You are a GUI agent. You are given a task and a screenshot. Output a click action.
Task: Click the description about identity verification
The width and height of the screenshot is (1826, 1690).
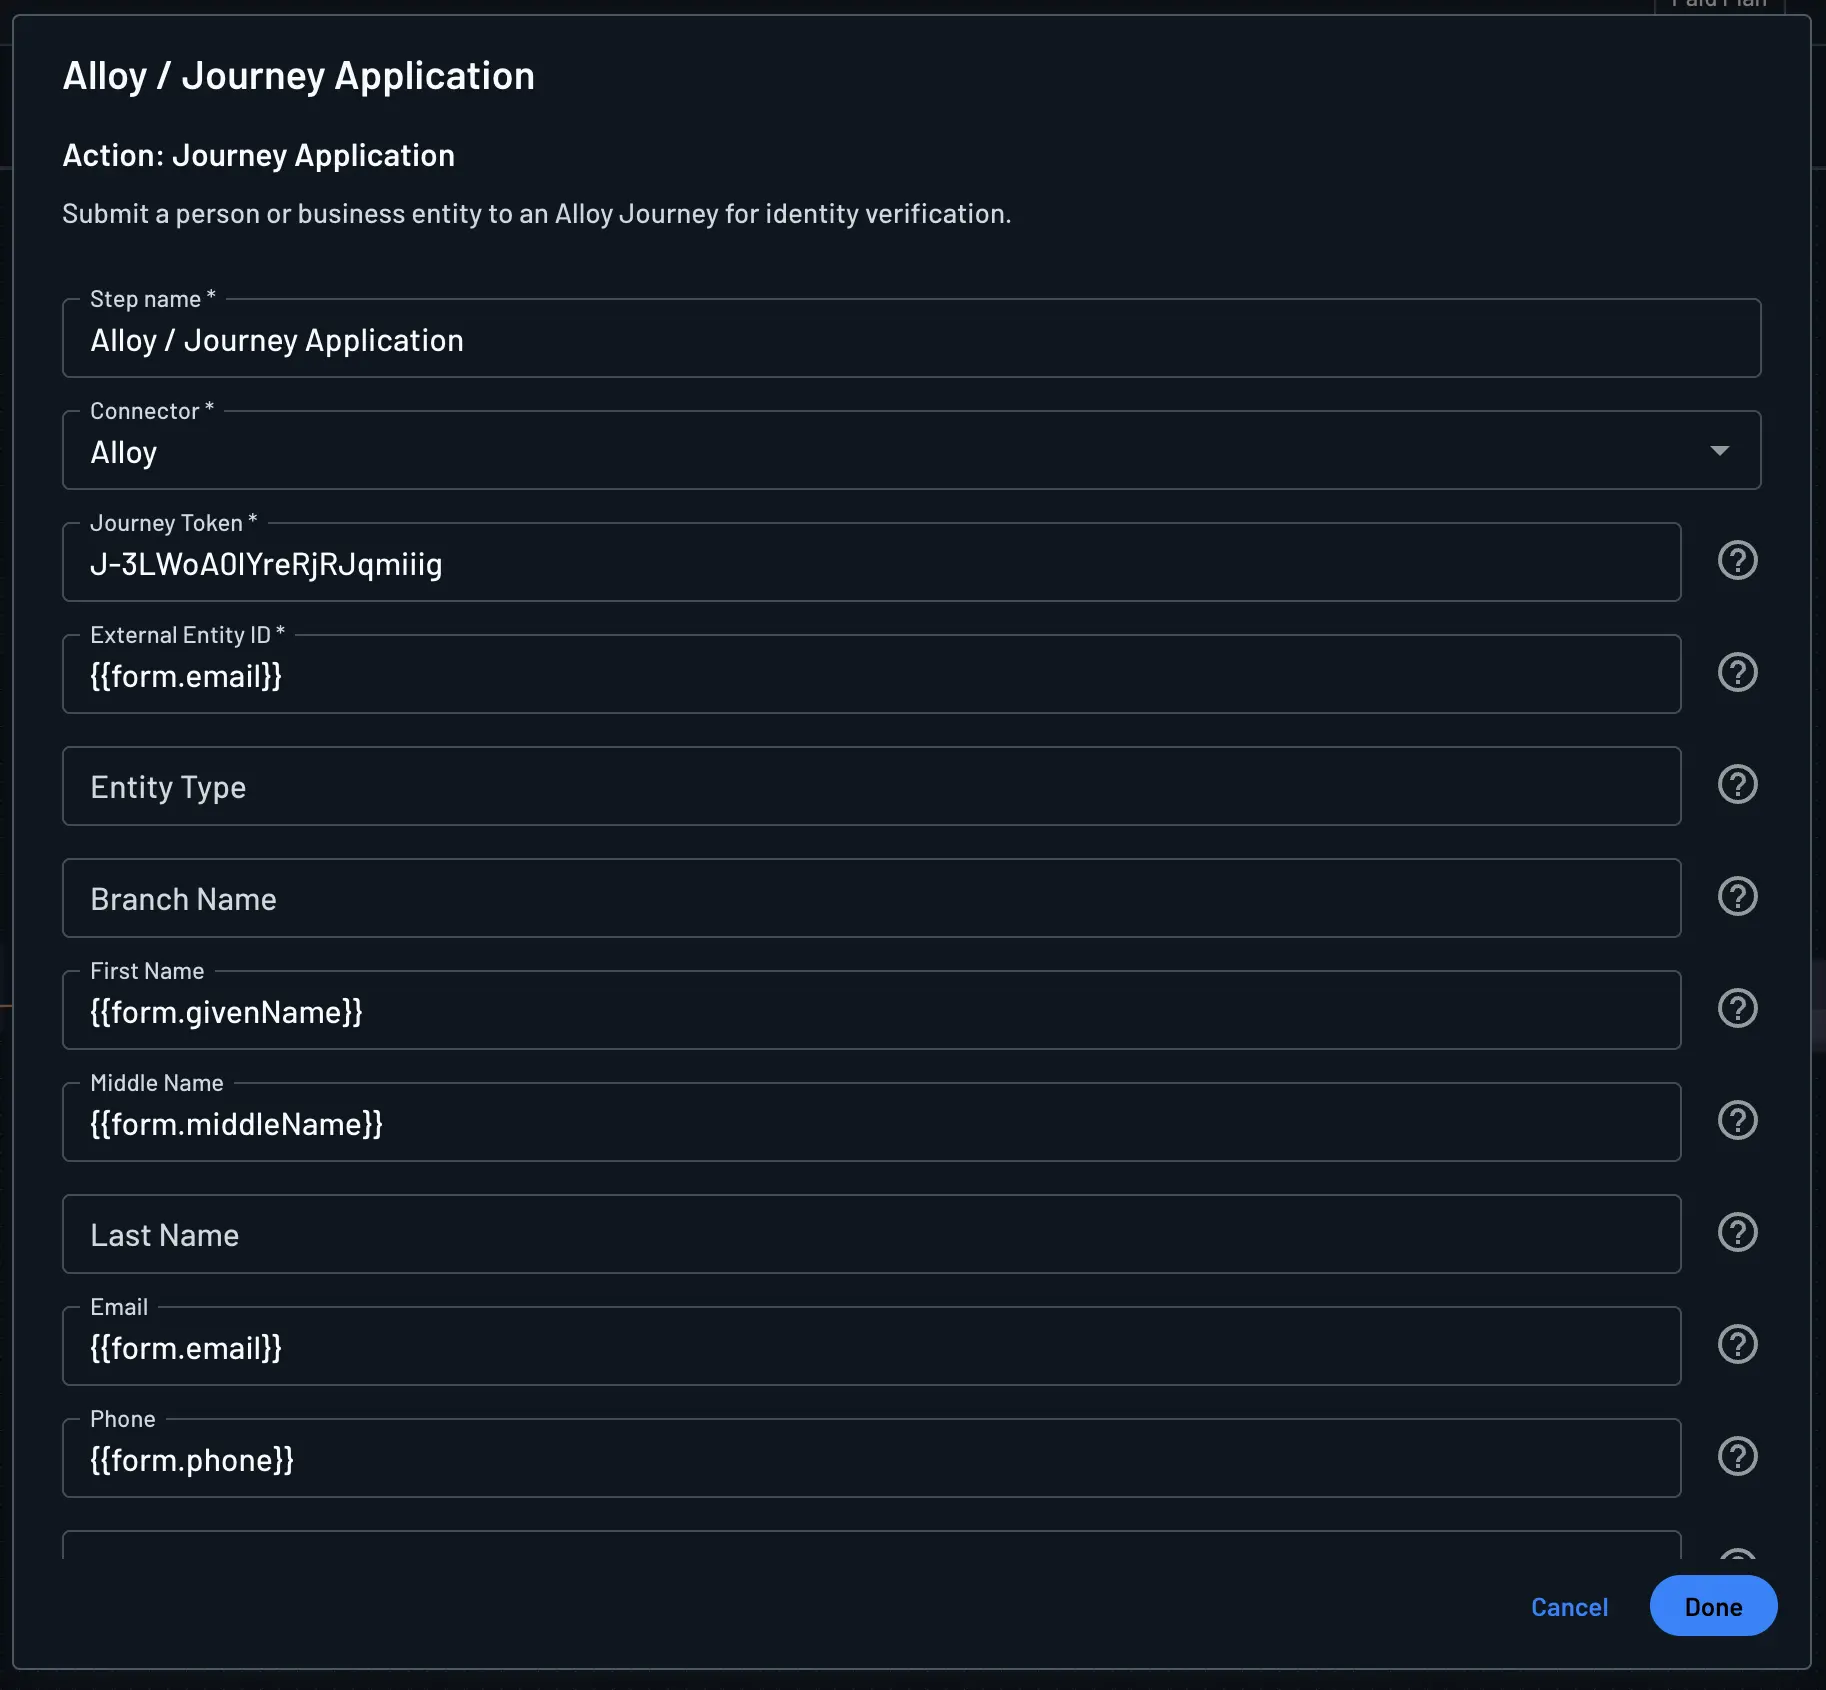click(x=536, y=214)
